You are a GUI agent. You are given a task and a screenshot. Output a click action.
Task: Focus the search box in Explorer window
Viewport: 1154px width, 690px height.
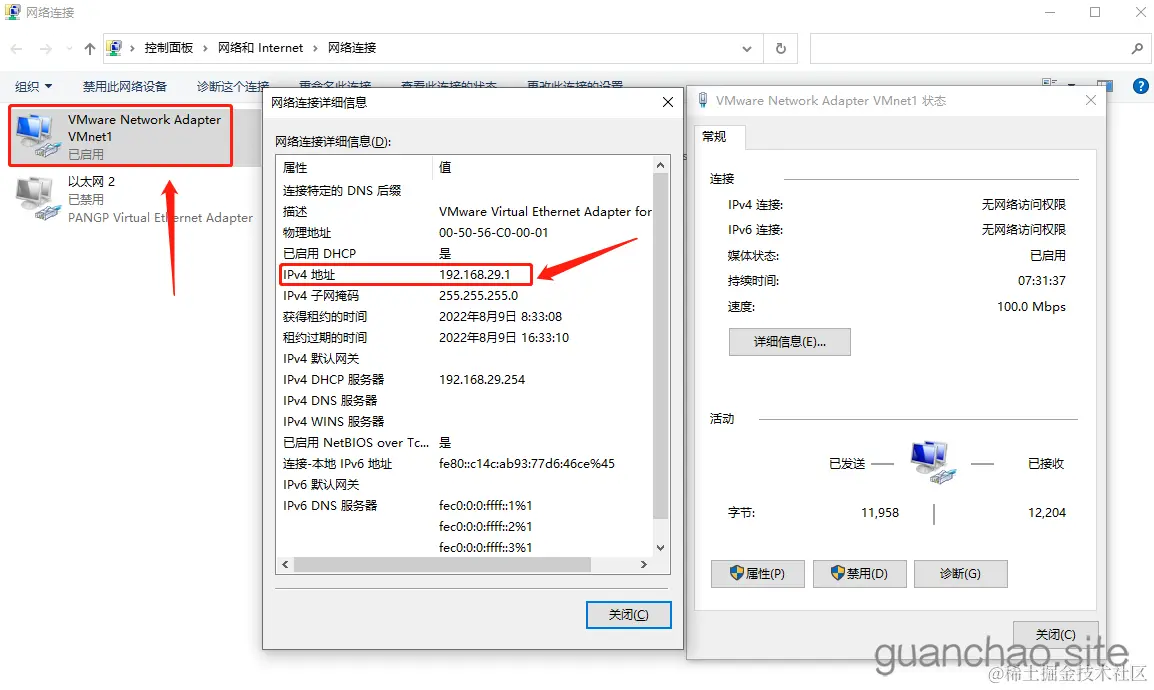pos(970,49)
